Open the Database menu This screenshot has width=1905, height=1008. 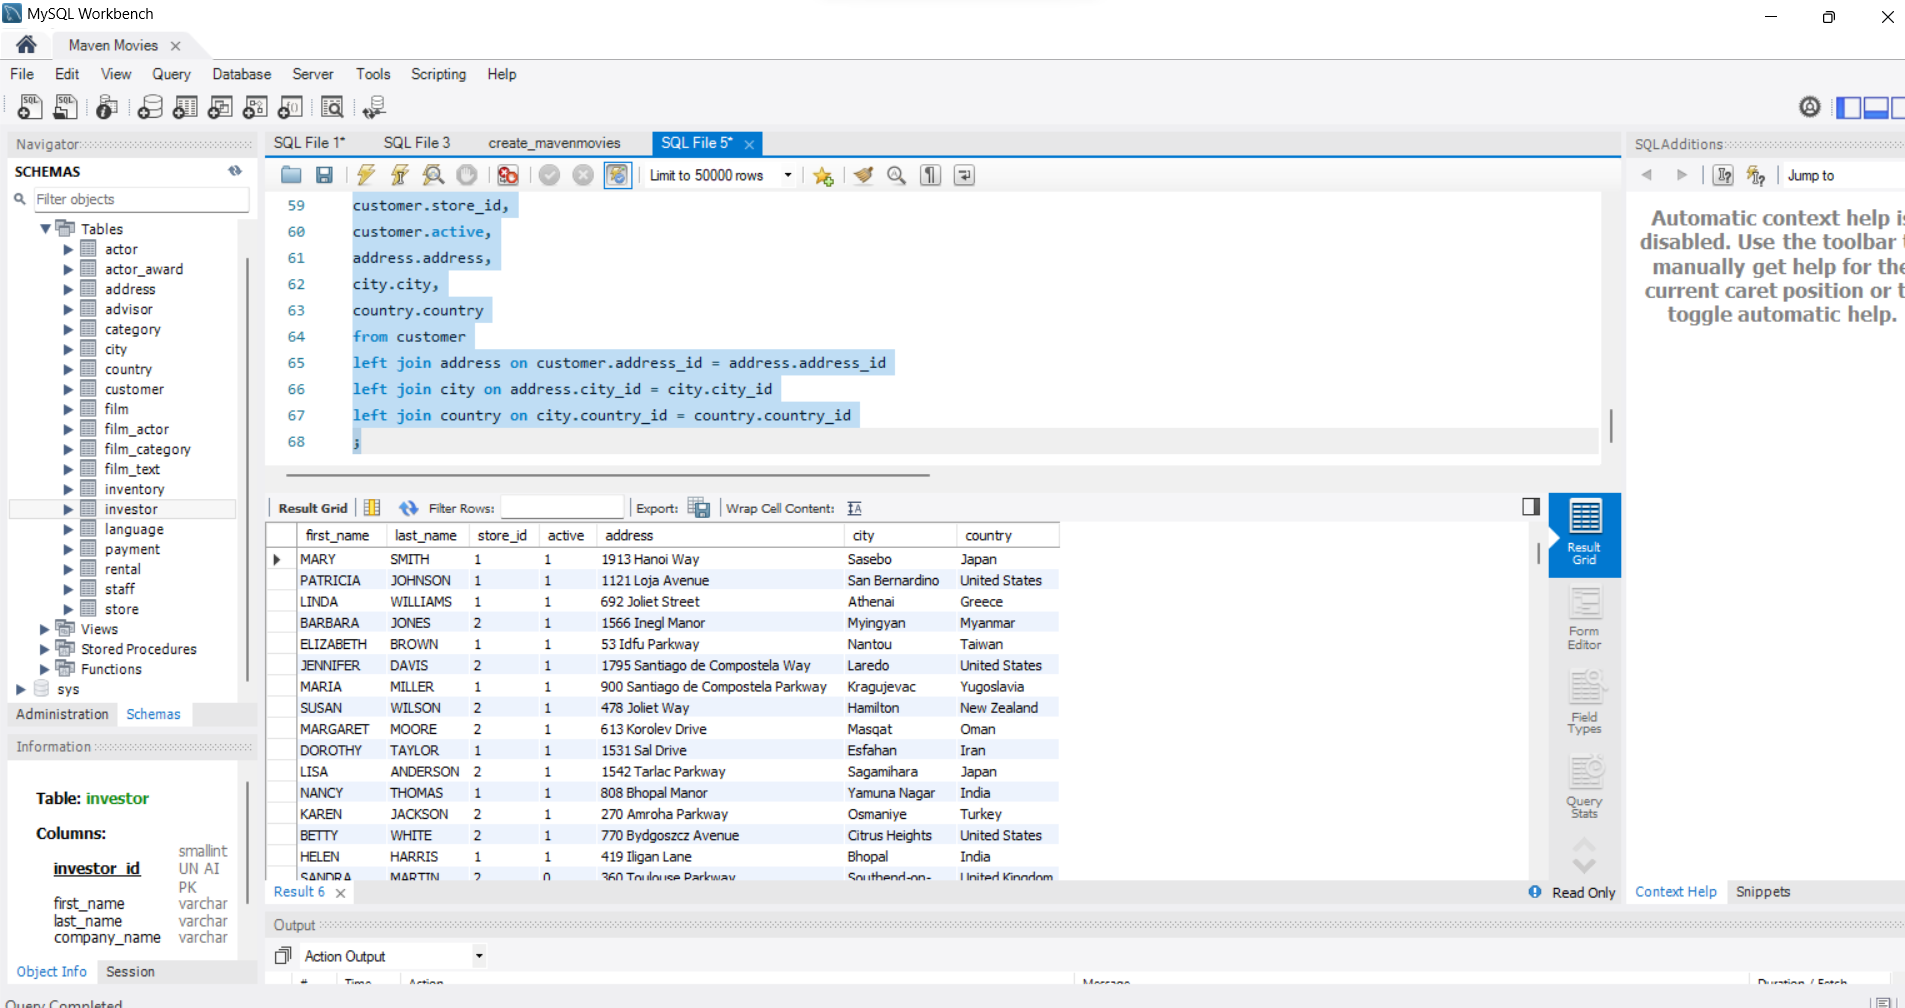click(x=241, y=74)
